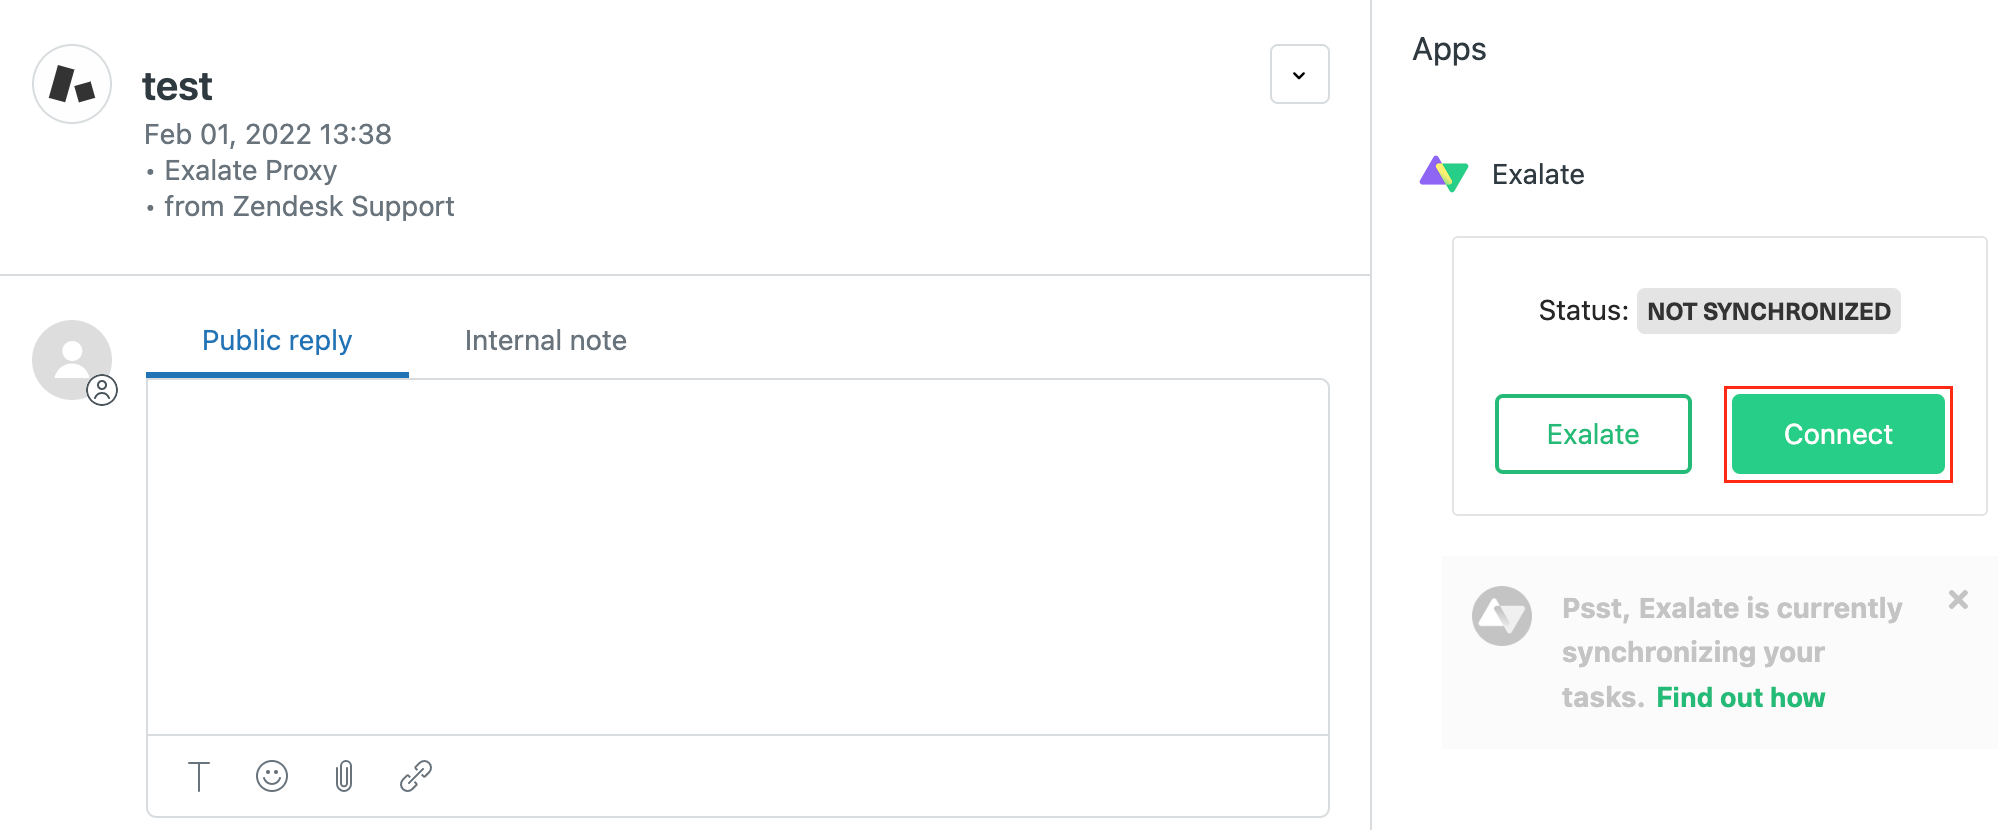
Task: Dismiss the Exalate synchronizing notification
Action: pos(1958,599)
